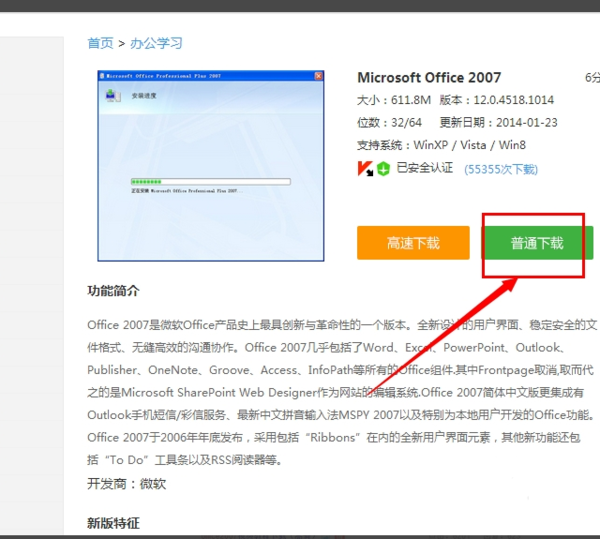Click the 已安全认证 label
This screenshot has width=600, height=539.
click(x=425, y=168)
